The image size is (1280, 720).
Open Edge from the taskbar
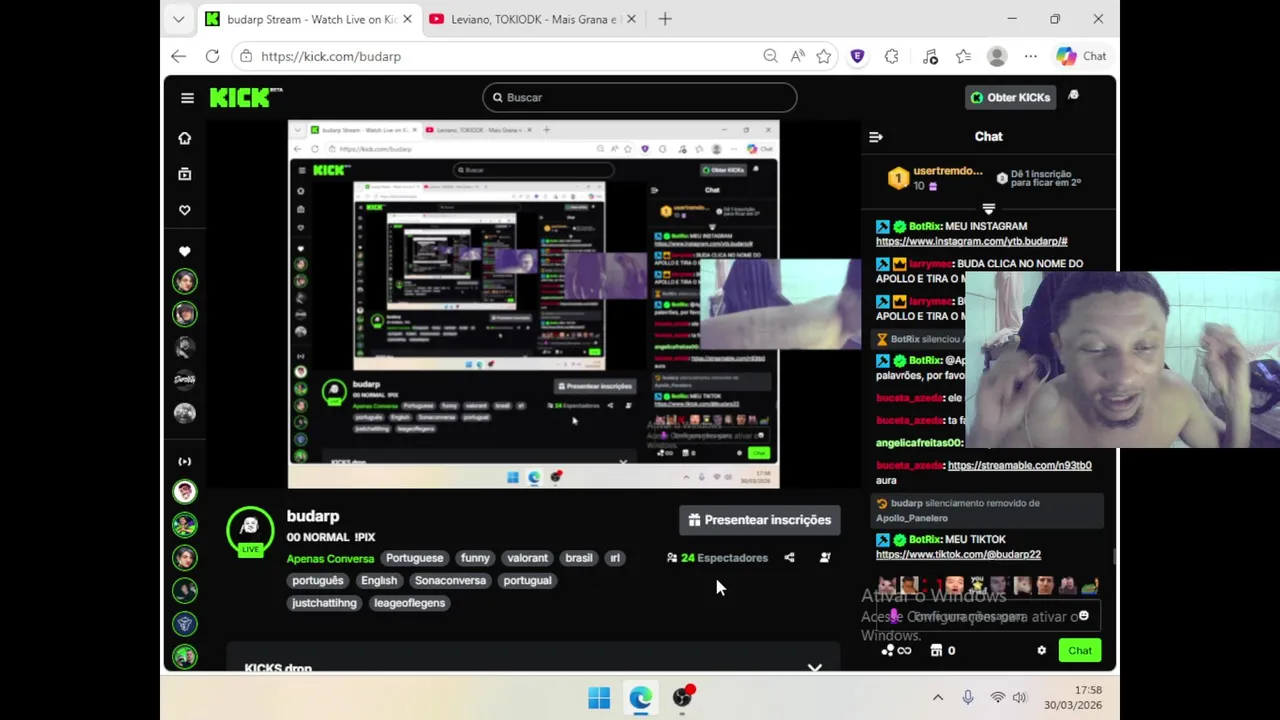641,698
